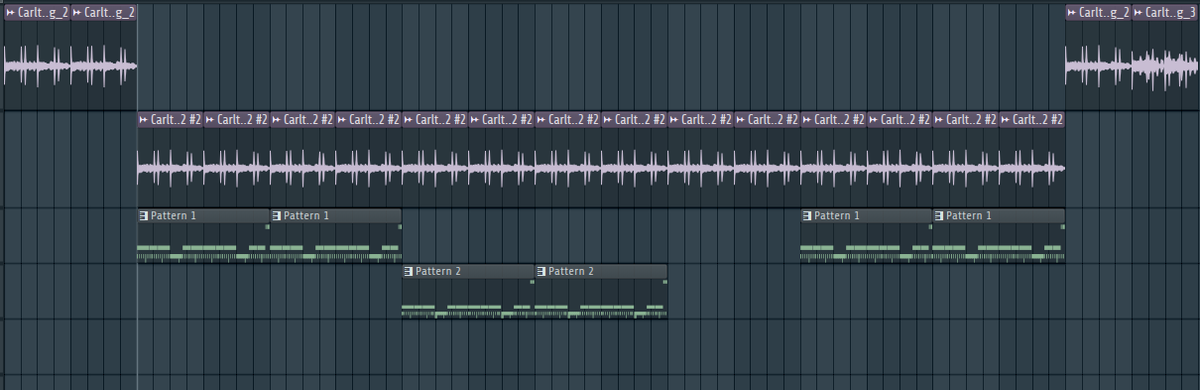Open clip menu icon of leftmost Pattern 1

(x=143, y=215)
